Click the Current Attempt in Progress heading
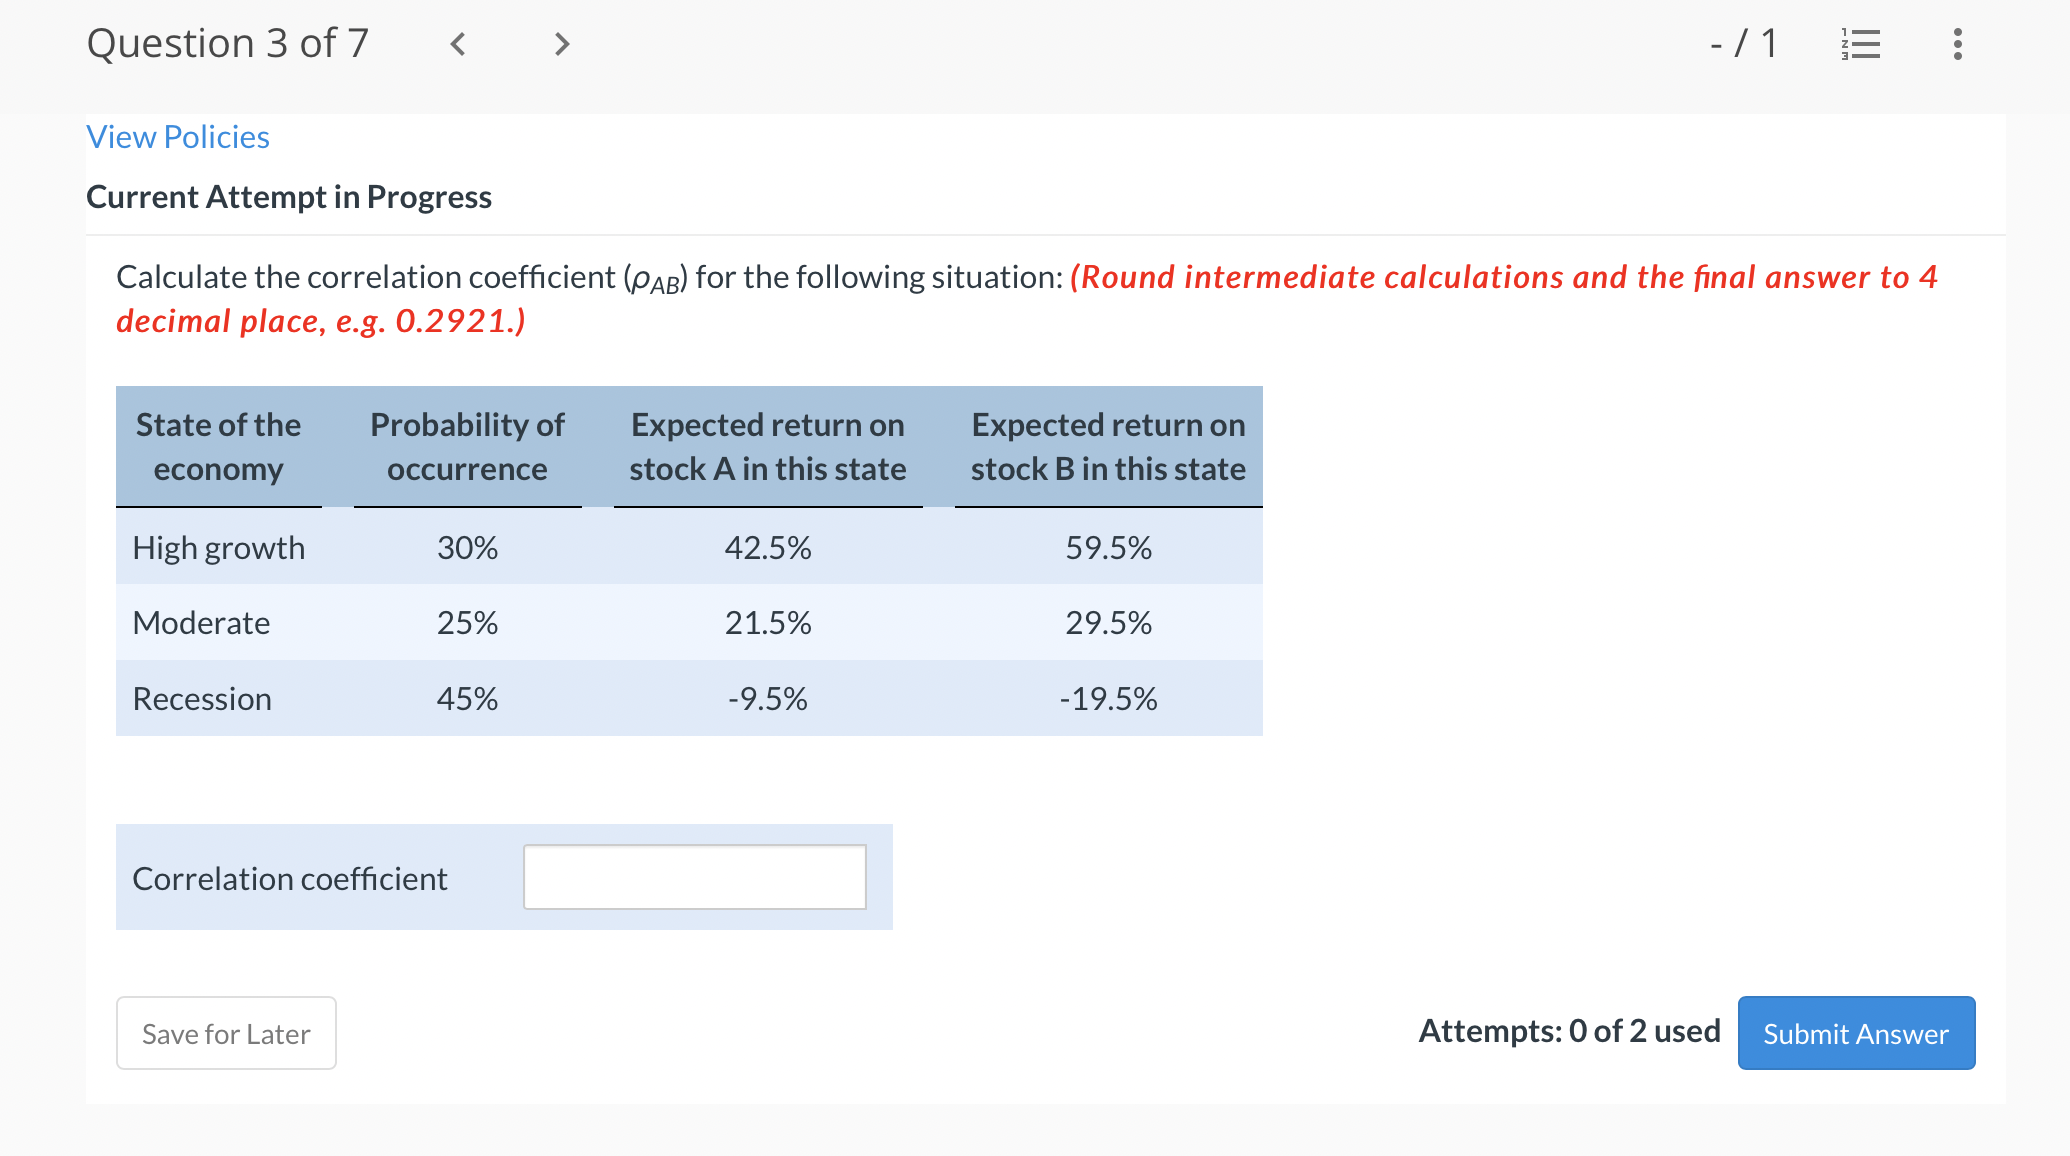This screenshot has width=2070, height=1156. click(x=289, y=196)
